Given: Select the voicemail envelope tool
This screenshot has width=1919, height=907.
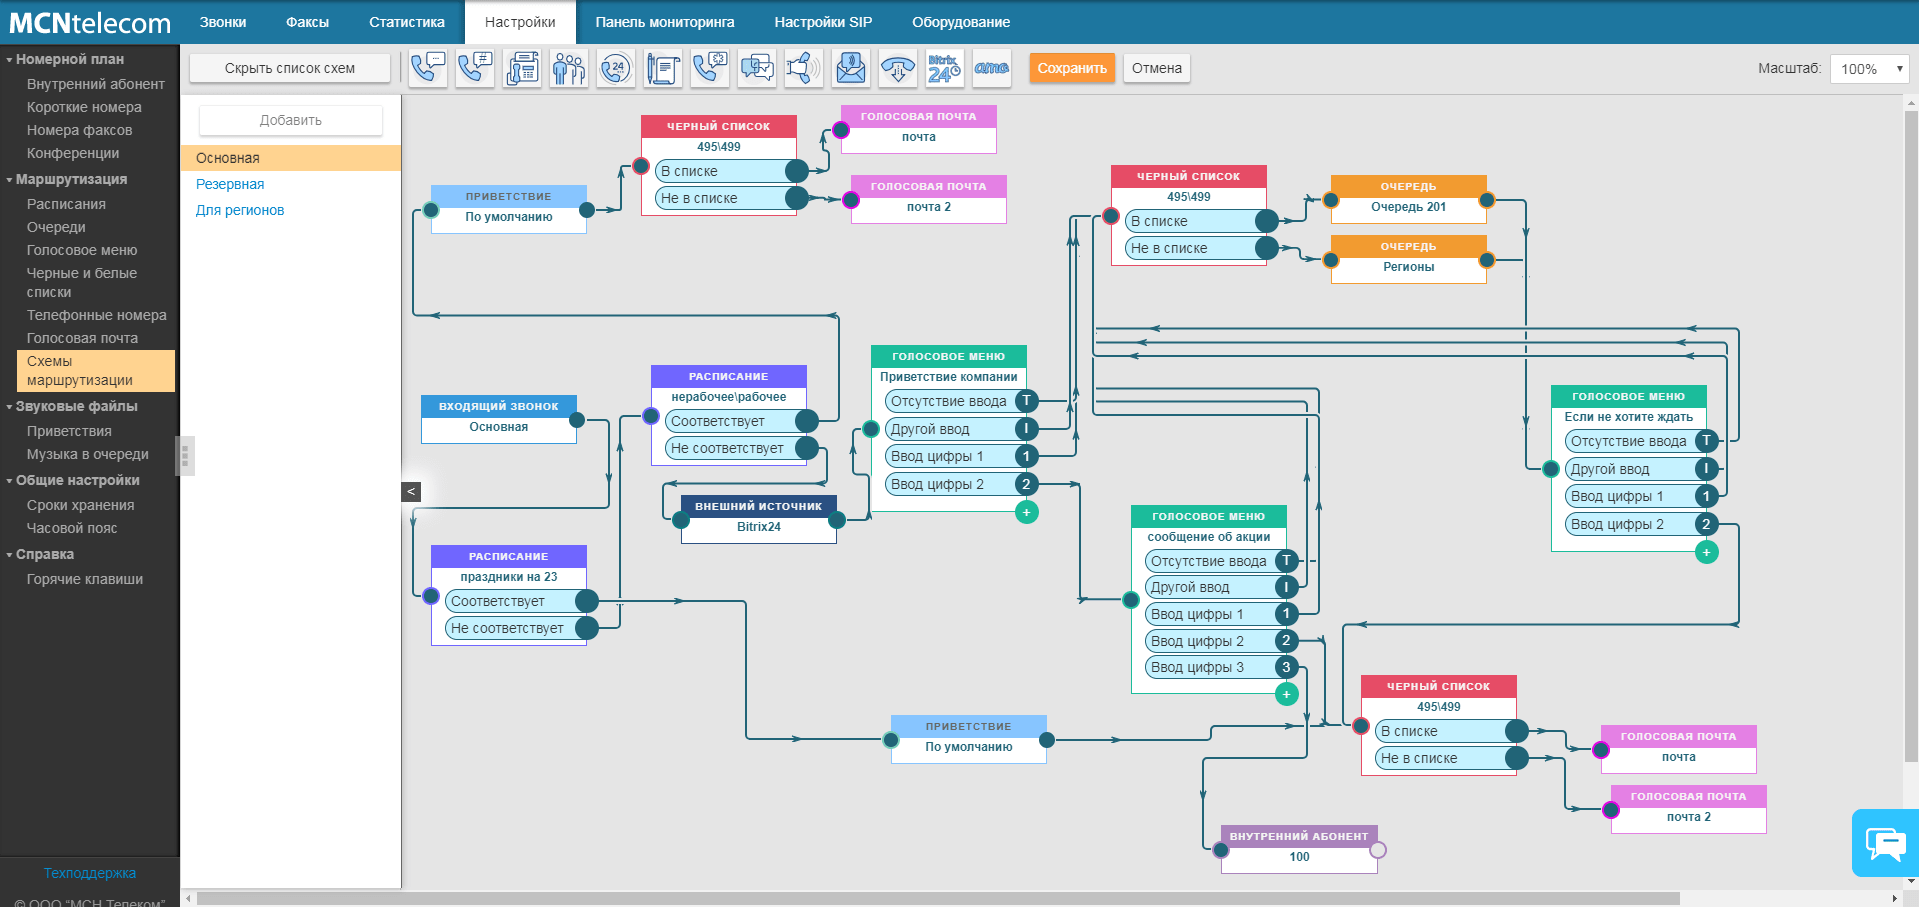Looking at the screenshot, I should click(851, 68).
